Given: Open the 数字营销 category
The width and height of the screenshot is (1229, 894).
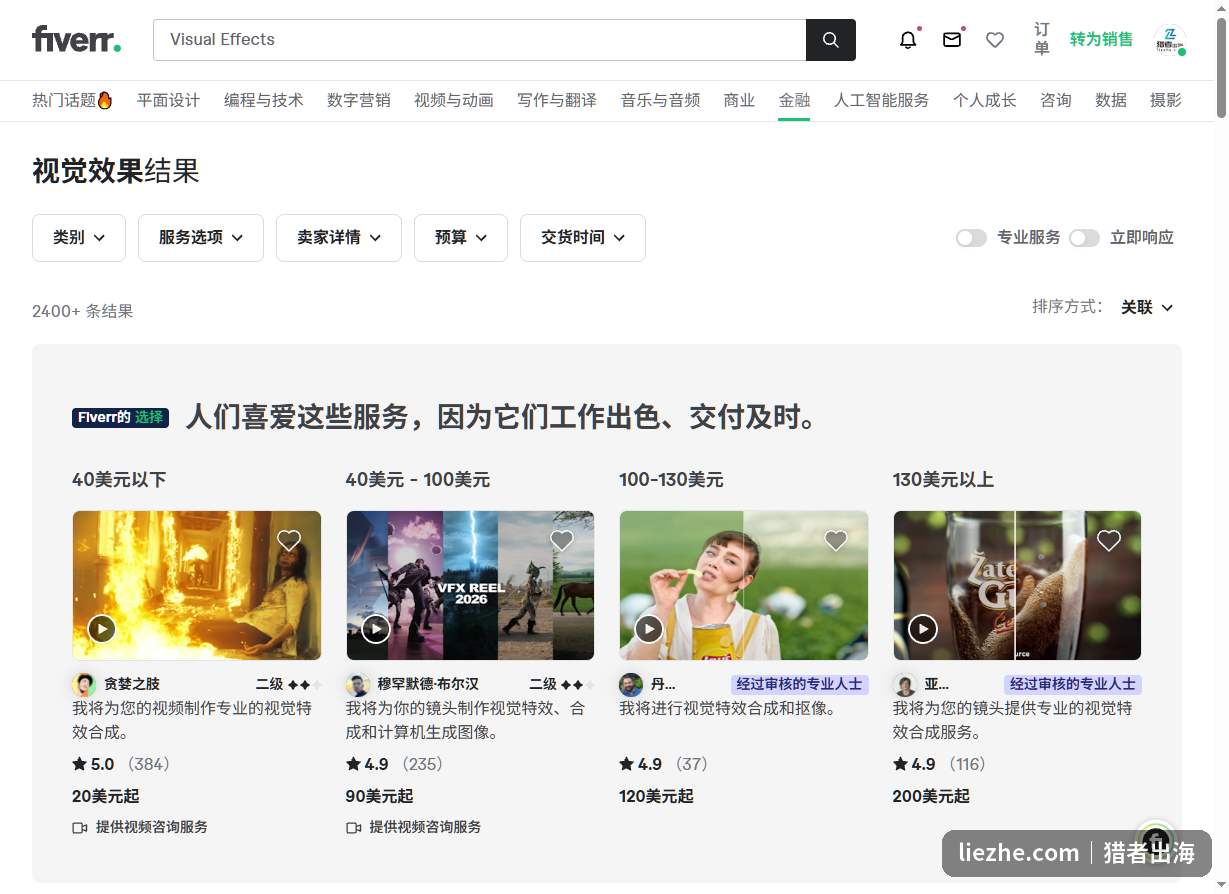Looking at the screenshot, I should pos(359,100).
